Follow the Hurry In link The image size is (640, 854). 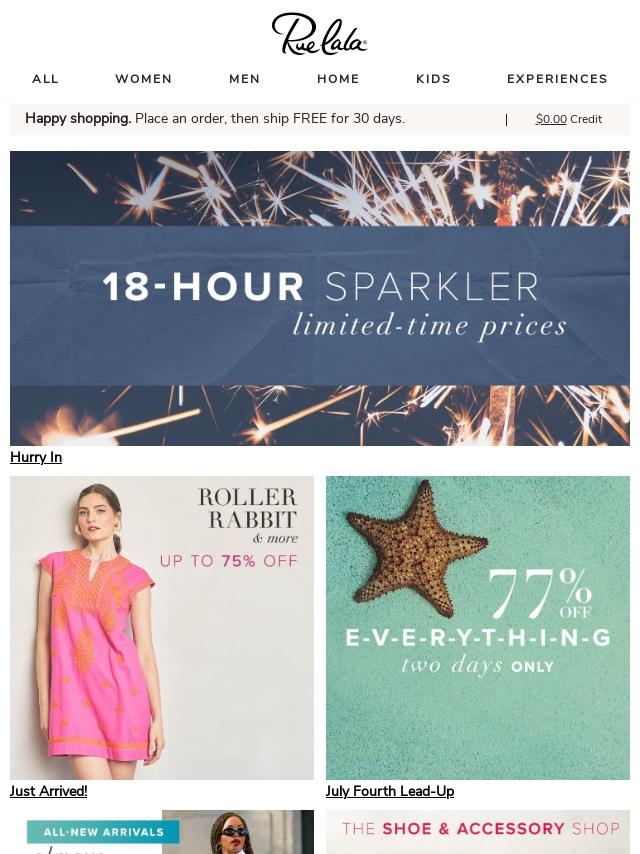click(x=36, y=457)
